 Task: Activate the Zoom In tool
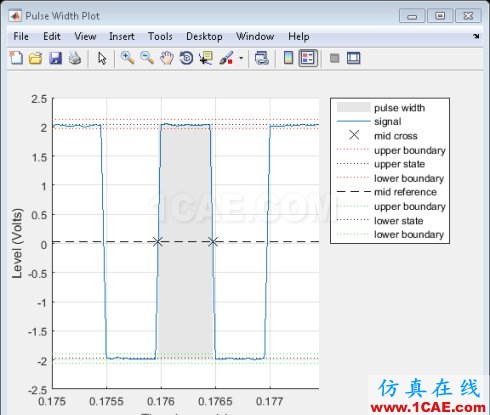click(127, 58)
